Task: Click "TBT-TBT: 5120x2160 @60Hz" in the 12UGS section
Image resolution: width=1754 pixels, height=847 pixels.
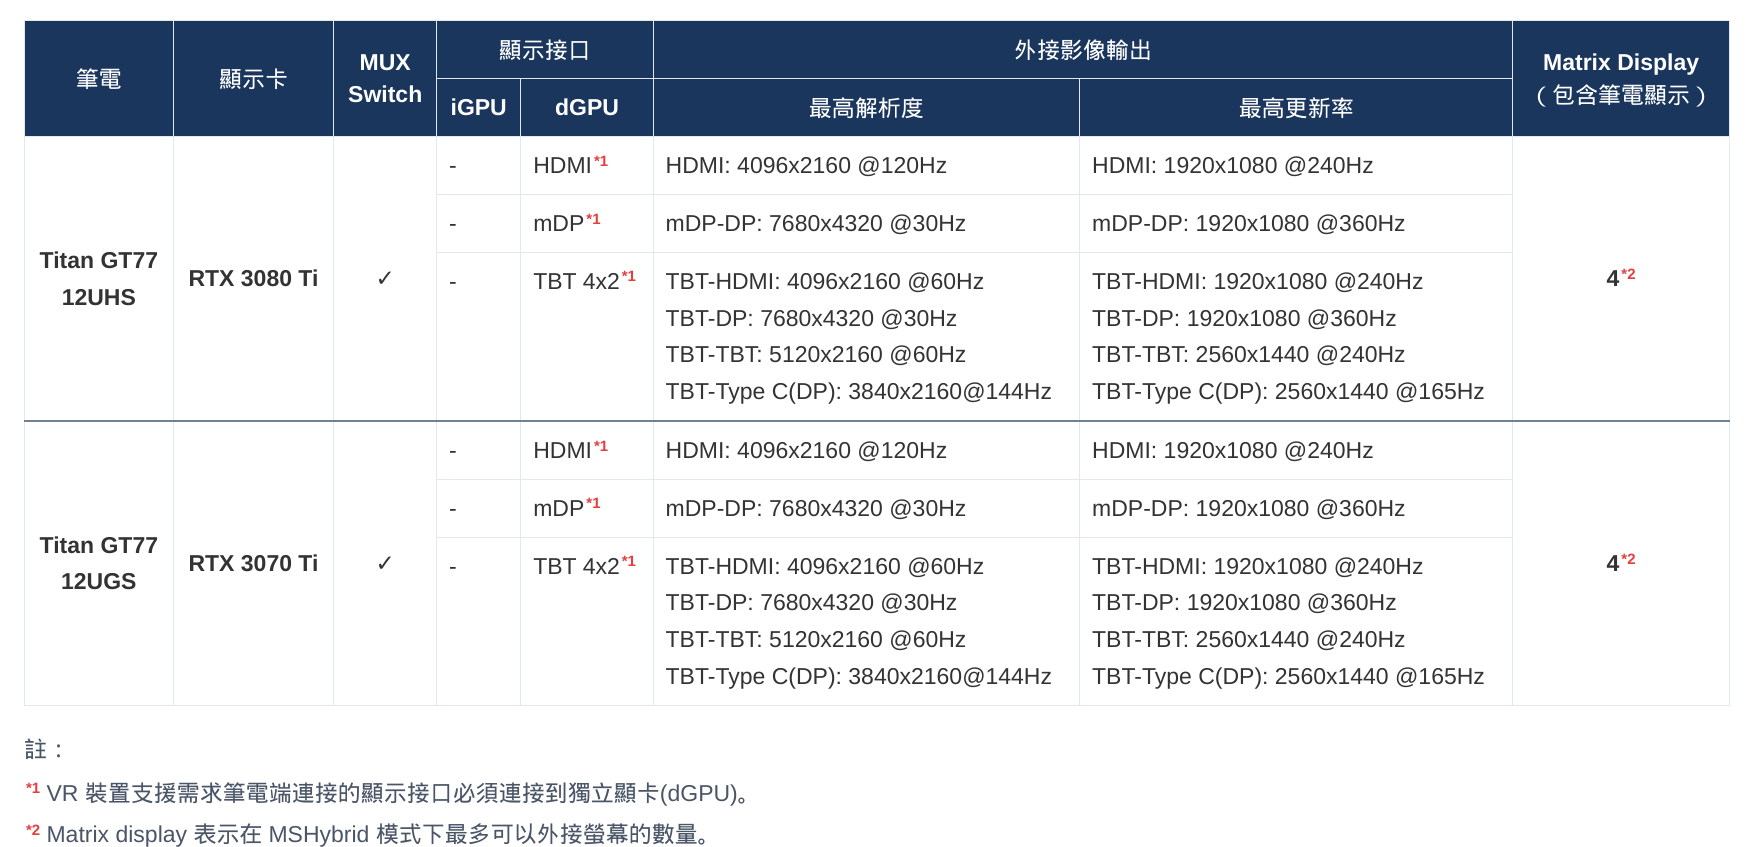Action: 815,640
